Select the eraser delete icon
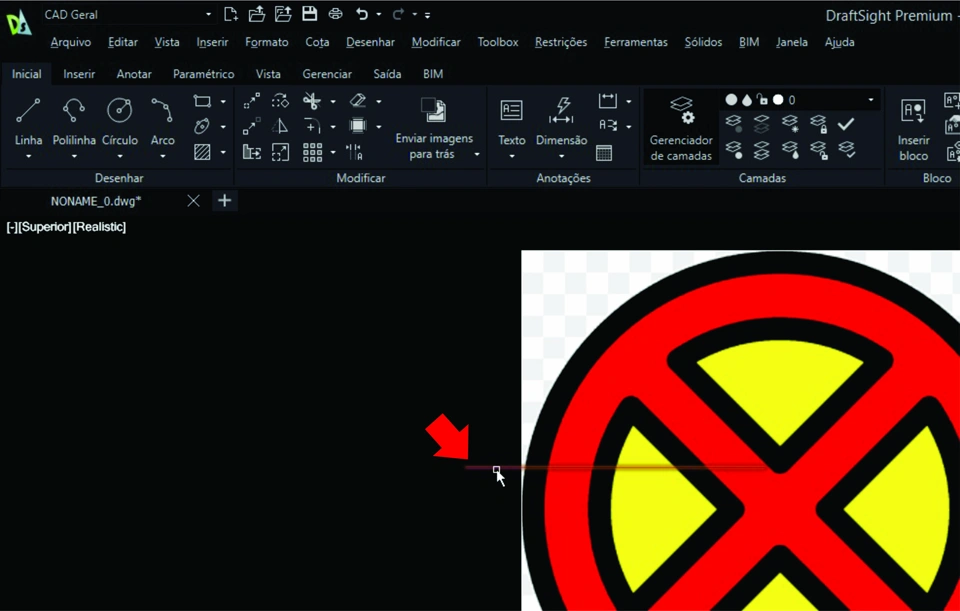The height and width of the screenshot is (611, 960). [x=358, y=101]
